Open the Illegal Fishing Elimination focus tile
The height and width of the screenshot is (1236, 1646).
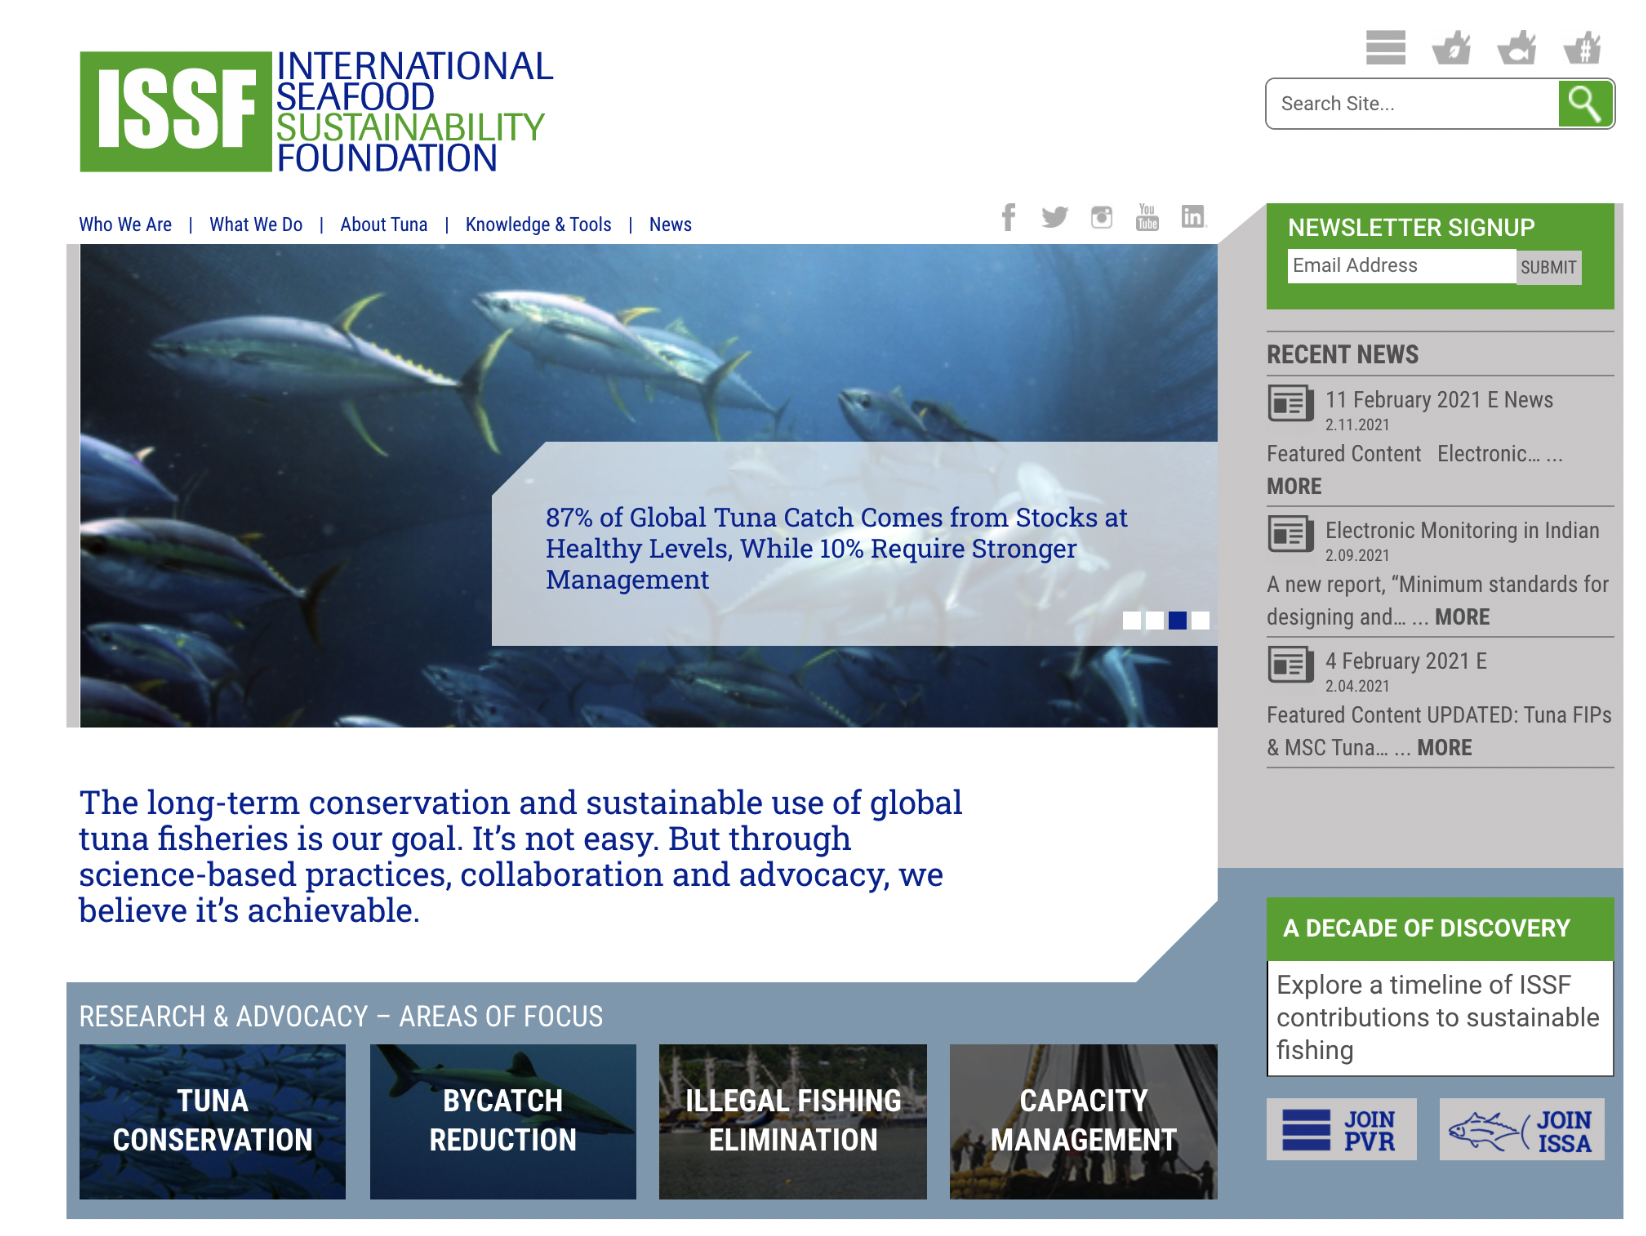click(x=793, y=1121)
